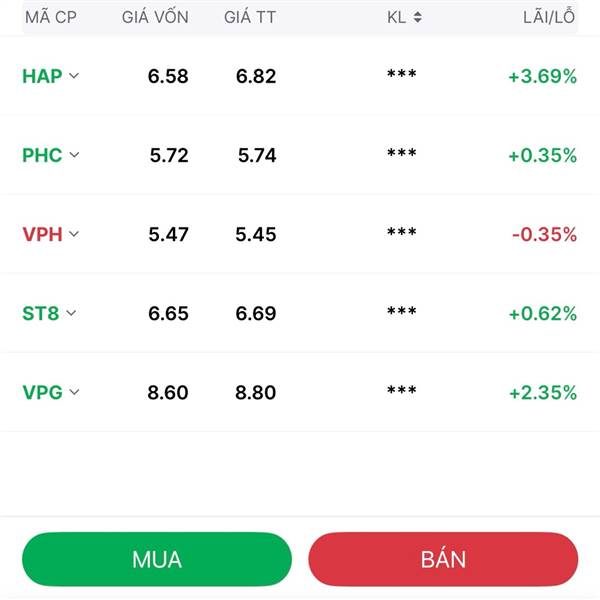The height and width of the screenshot is (600, 600).
Task: Expand the PHC stock row chevron
Action: point(74,155)
